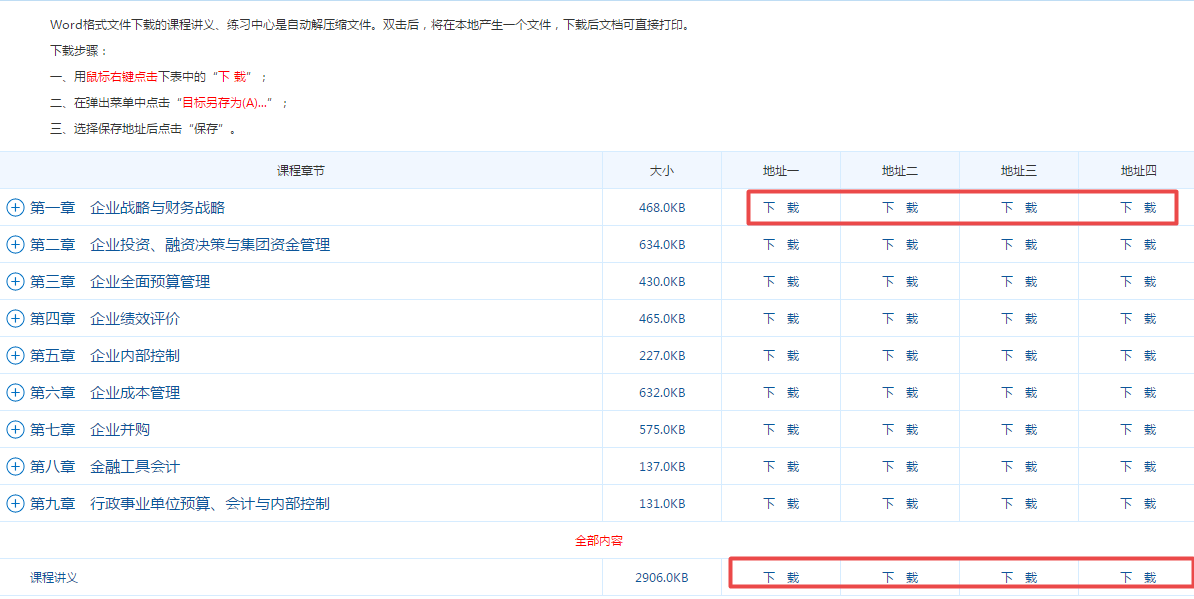Viewport: 1194px width, 599px height.
Task: Download 第五章 企业内部控制 from 地址一
Action: (781, 356)
